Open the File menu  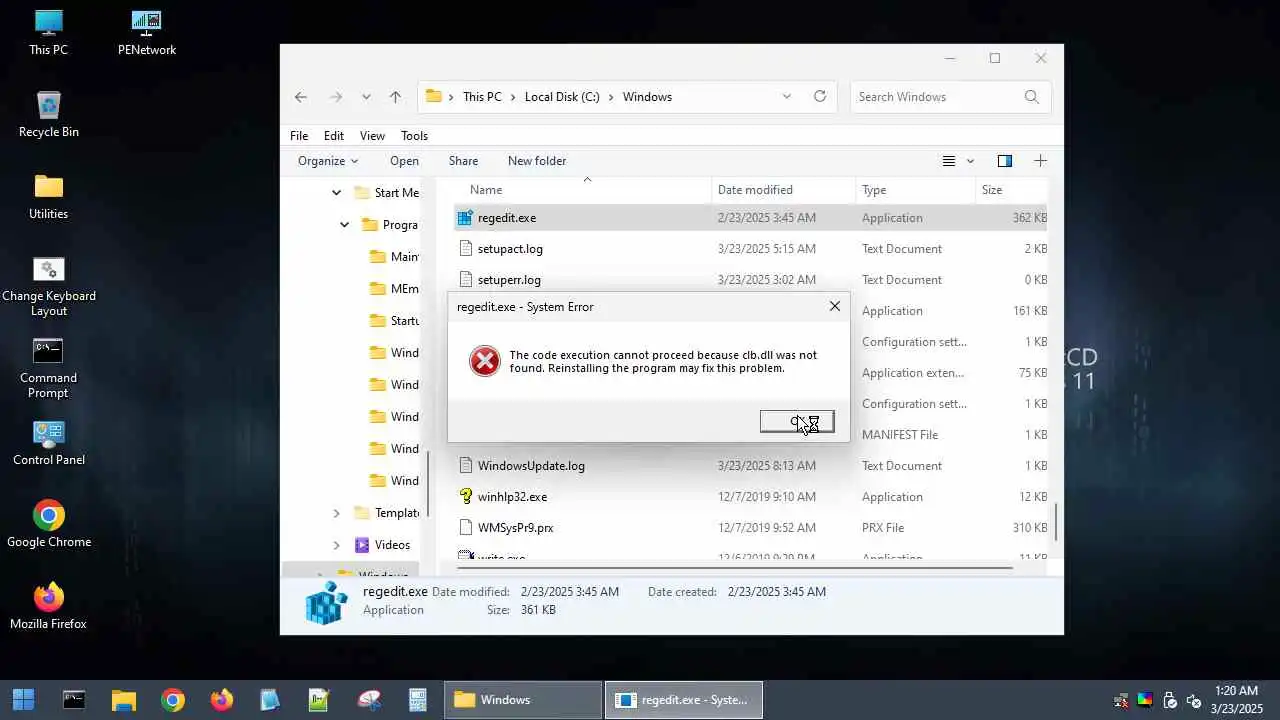click(x=299, y=136)
